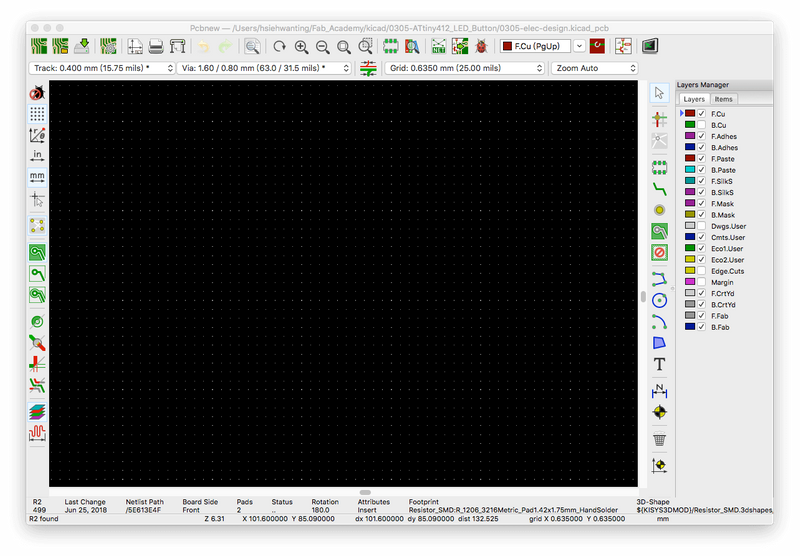
Task: Toggle B.Cu layer visibility checkbox
Action: pos(701,125)
